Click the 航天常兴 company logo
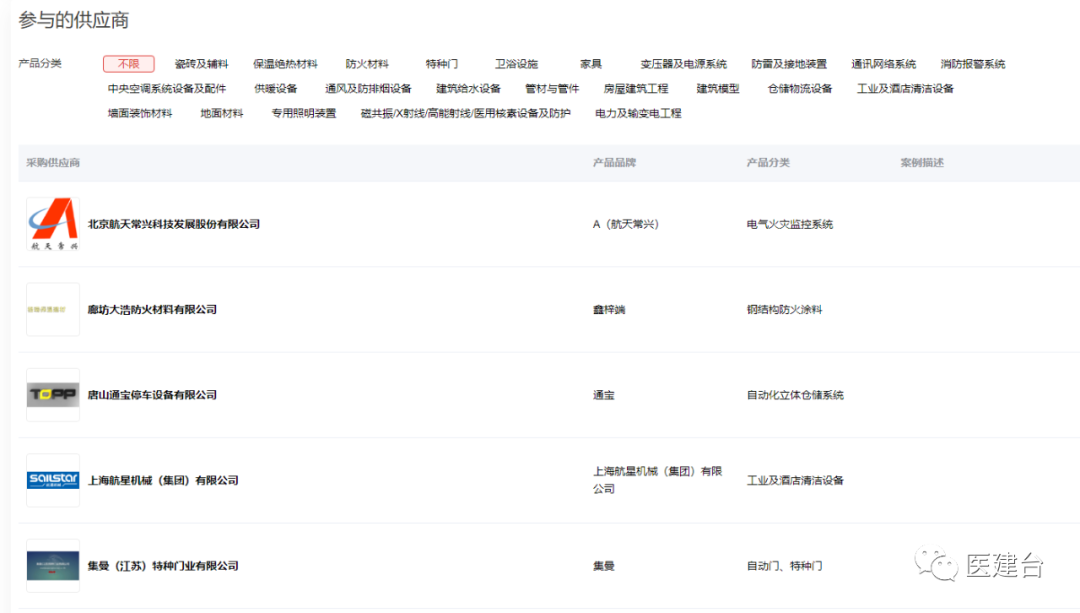Screen dimensions: 1080x613 52,223
